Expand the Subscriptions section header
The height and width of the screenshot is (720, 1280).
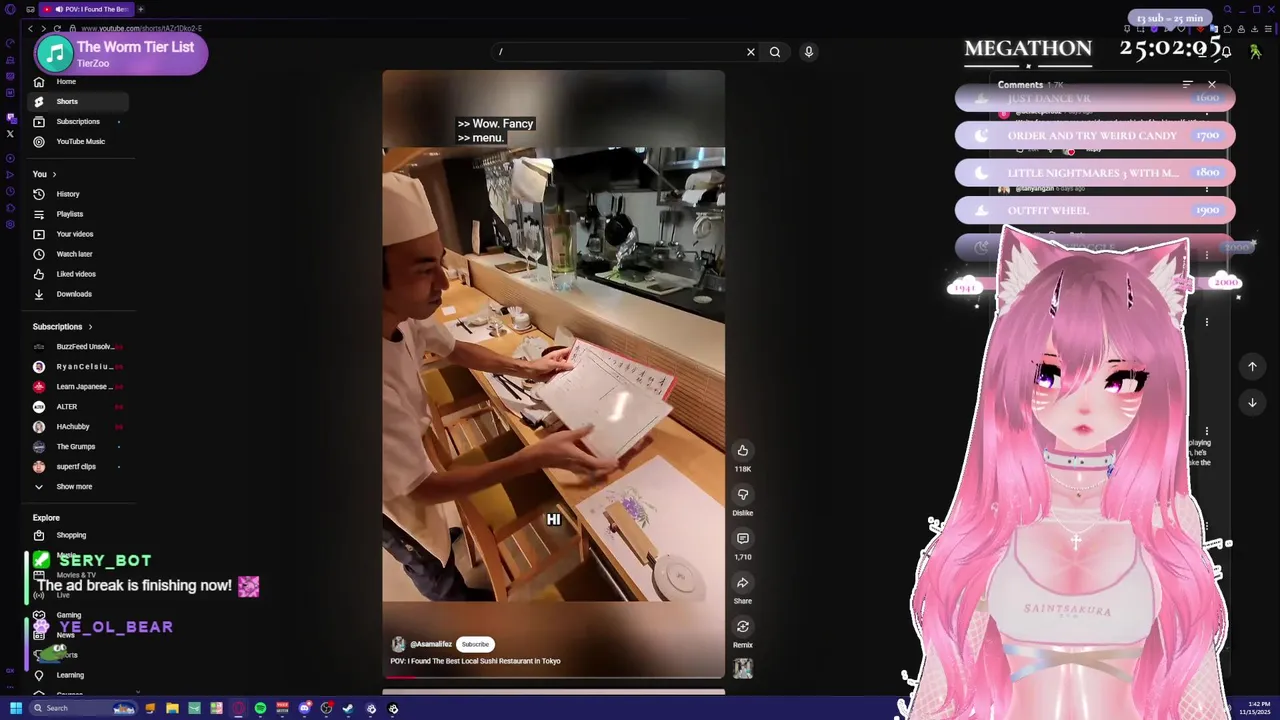click(62, 327)
